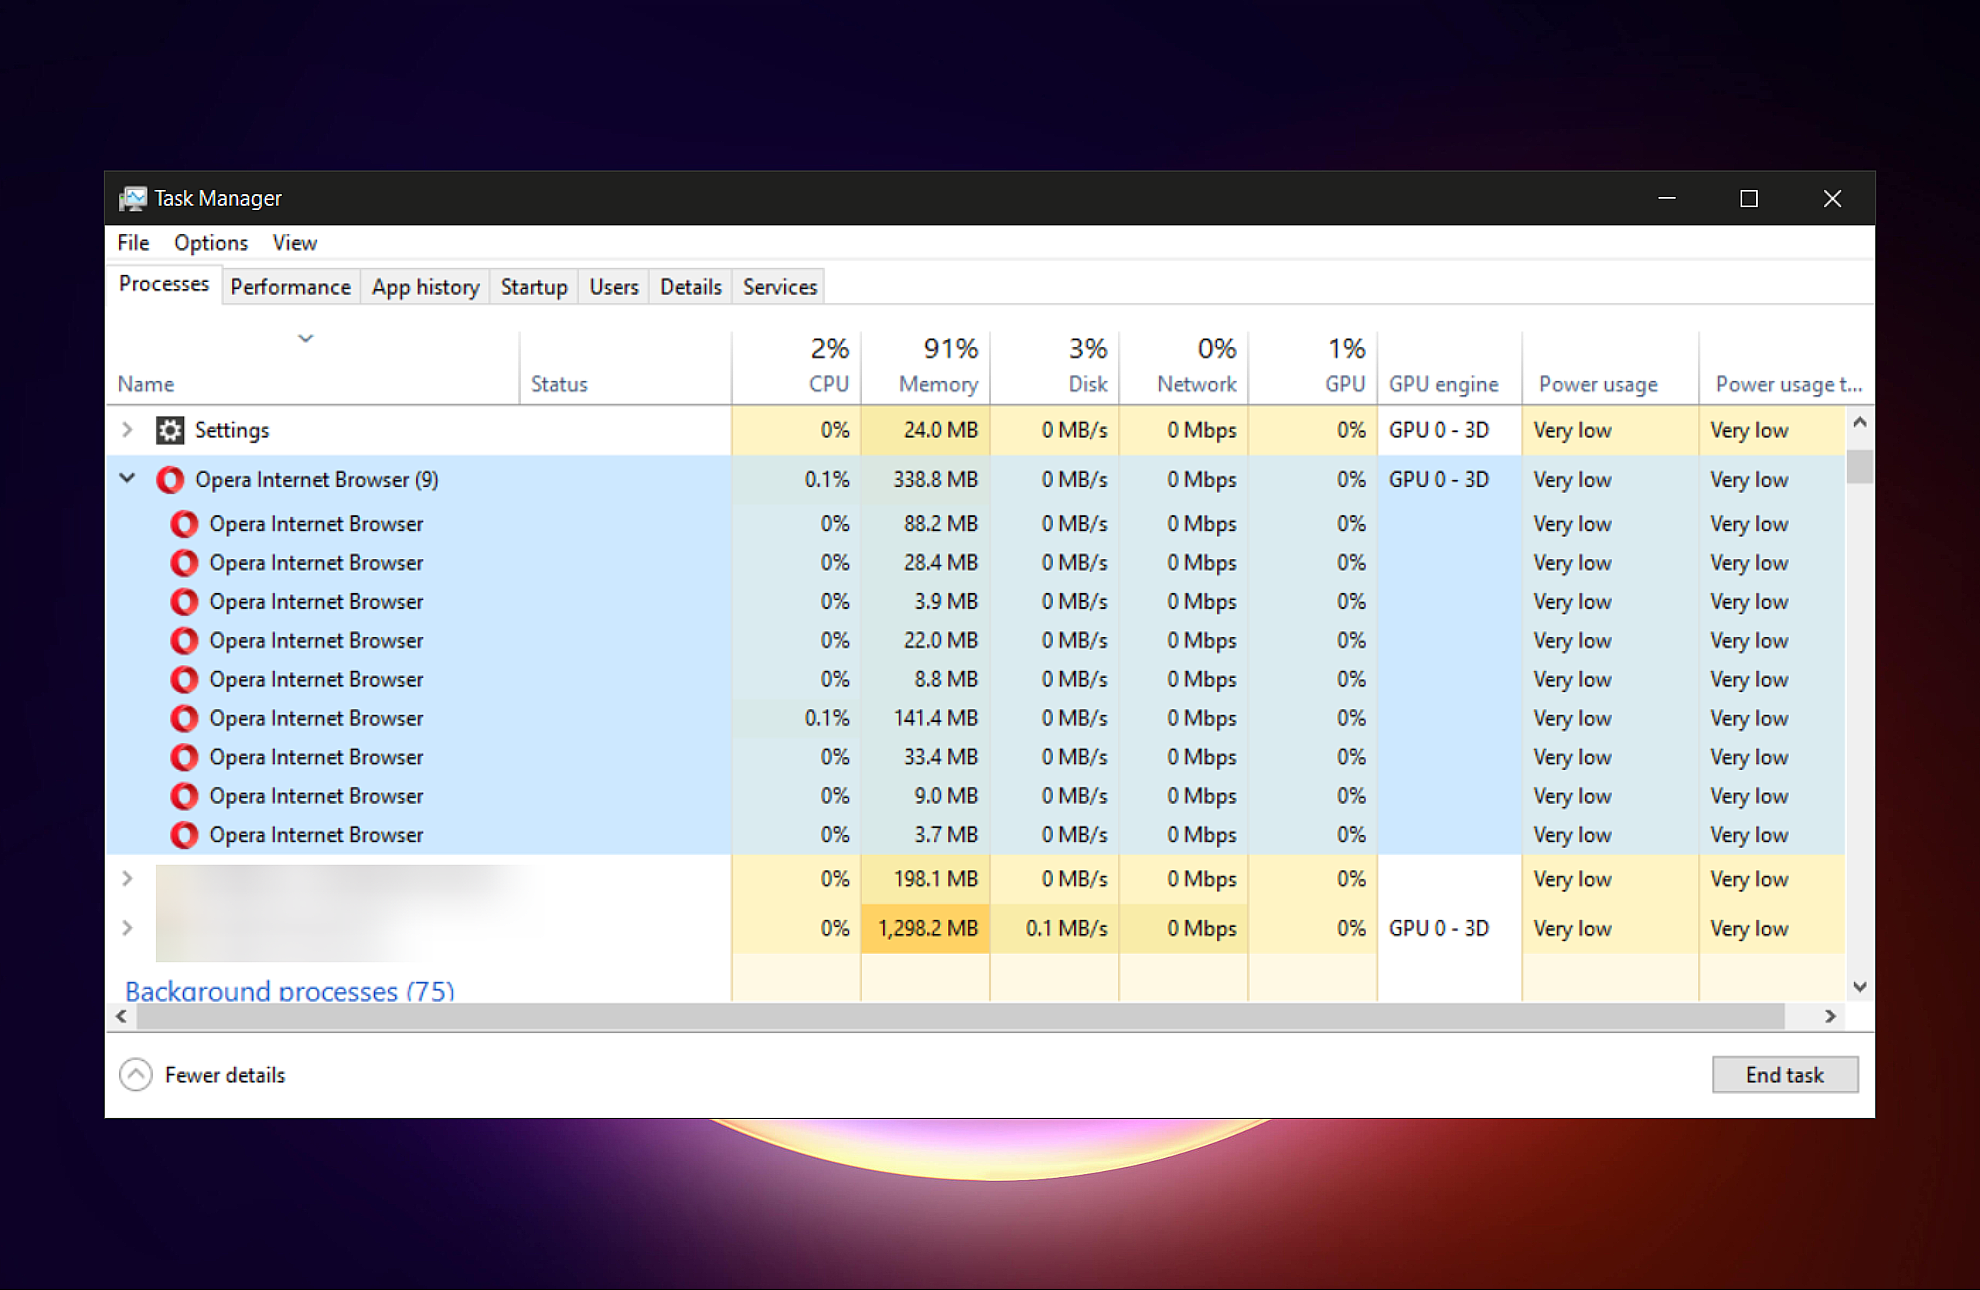Sort processes by the CPU column

tap(796, 368)
